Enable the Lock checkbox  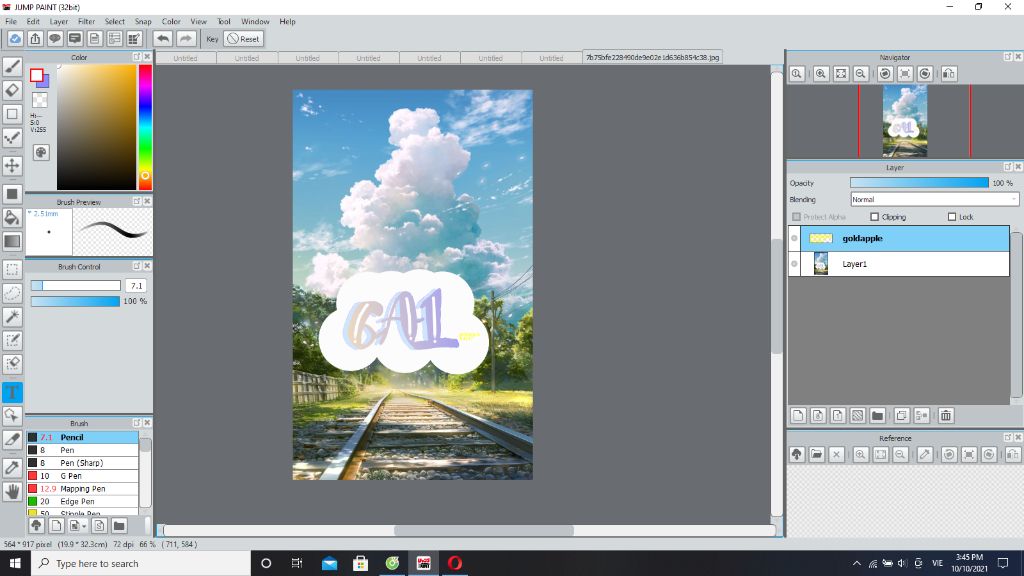coord(952,217)
